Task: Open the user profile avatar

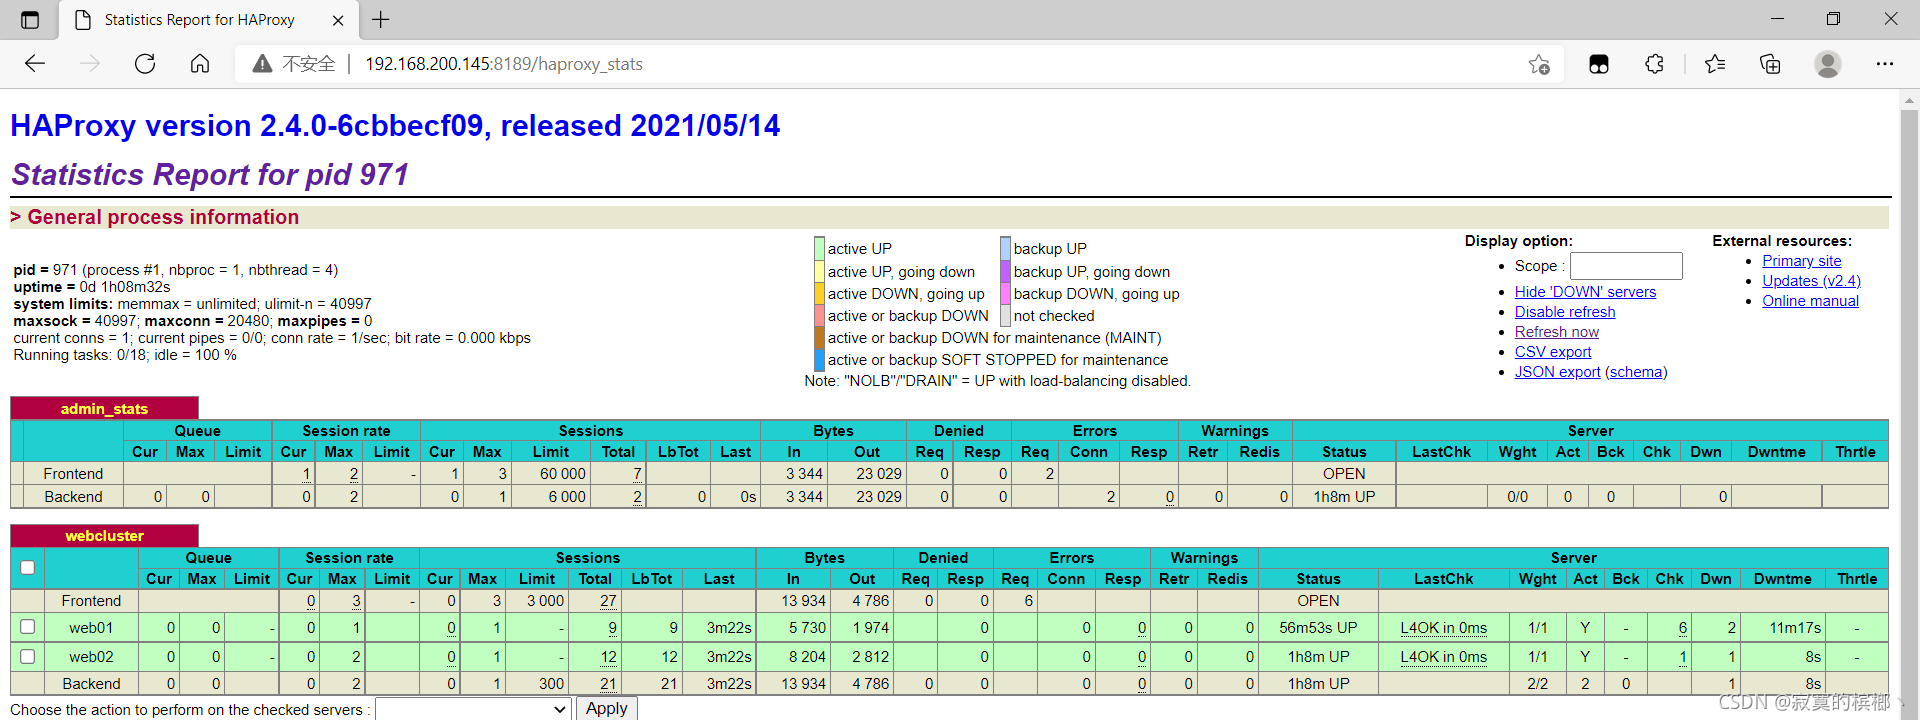Action: click(1828, 64)
